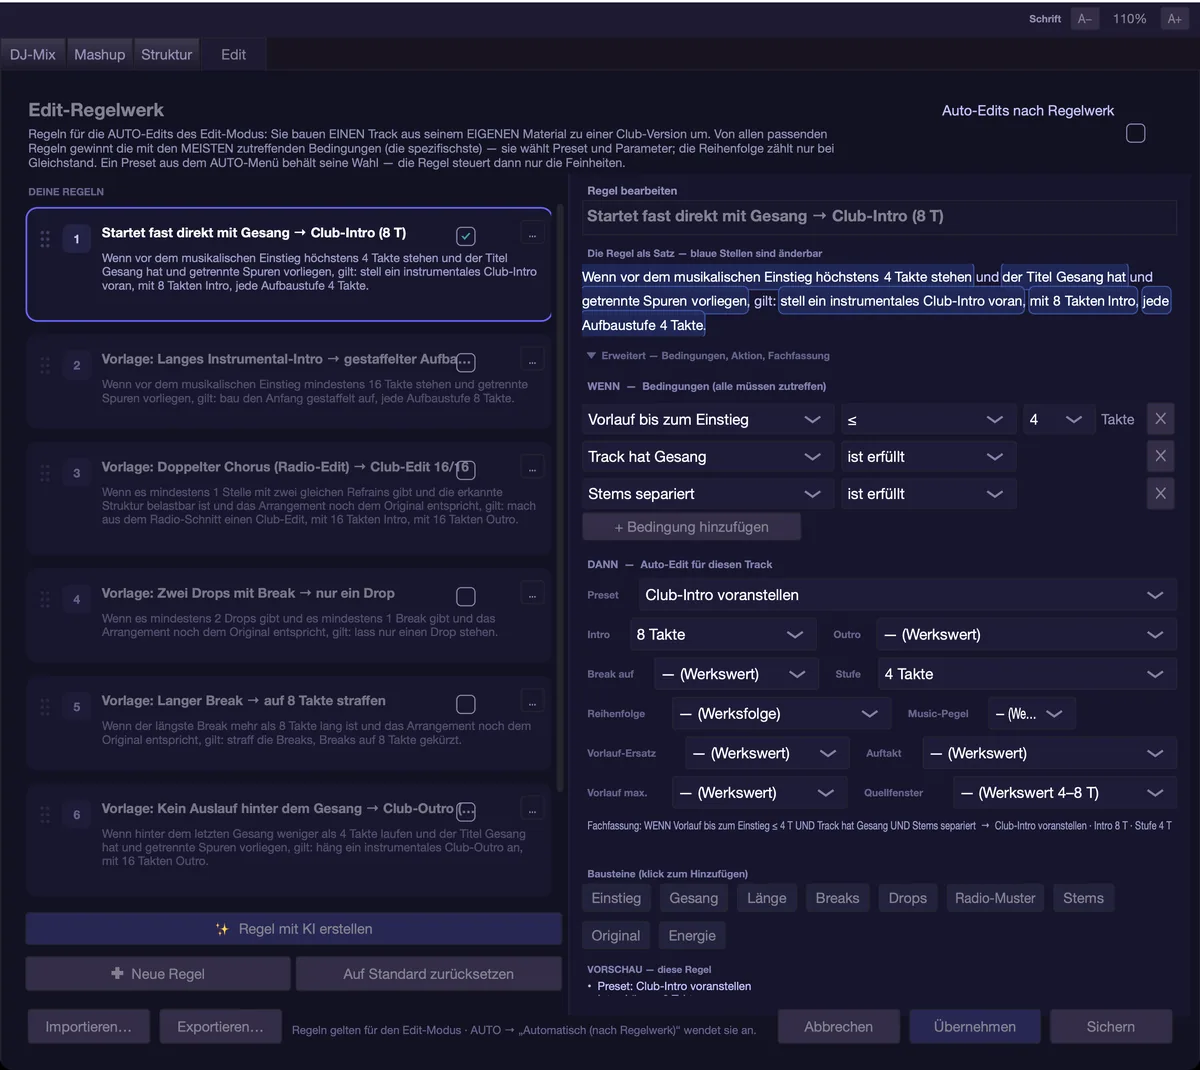Click the rule name input field
1200x1070 pixels.
(x=880, y=216)
